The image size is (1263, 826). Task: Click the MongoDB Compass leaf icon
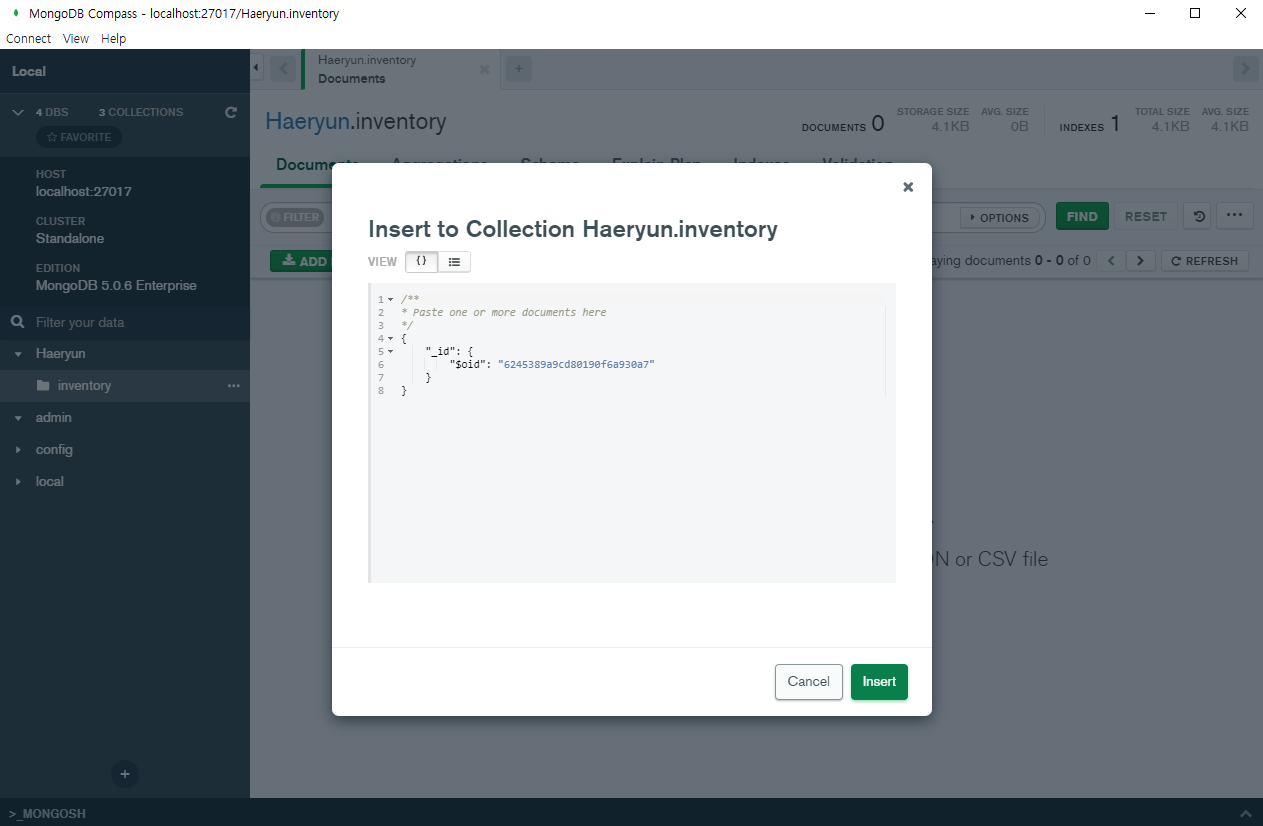(x=15, y=13)
